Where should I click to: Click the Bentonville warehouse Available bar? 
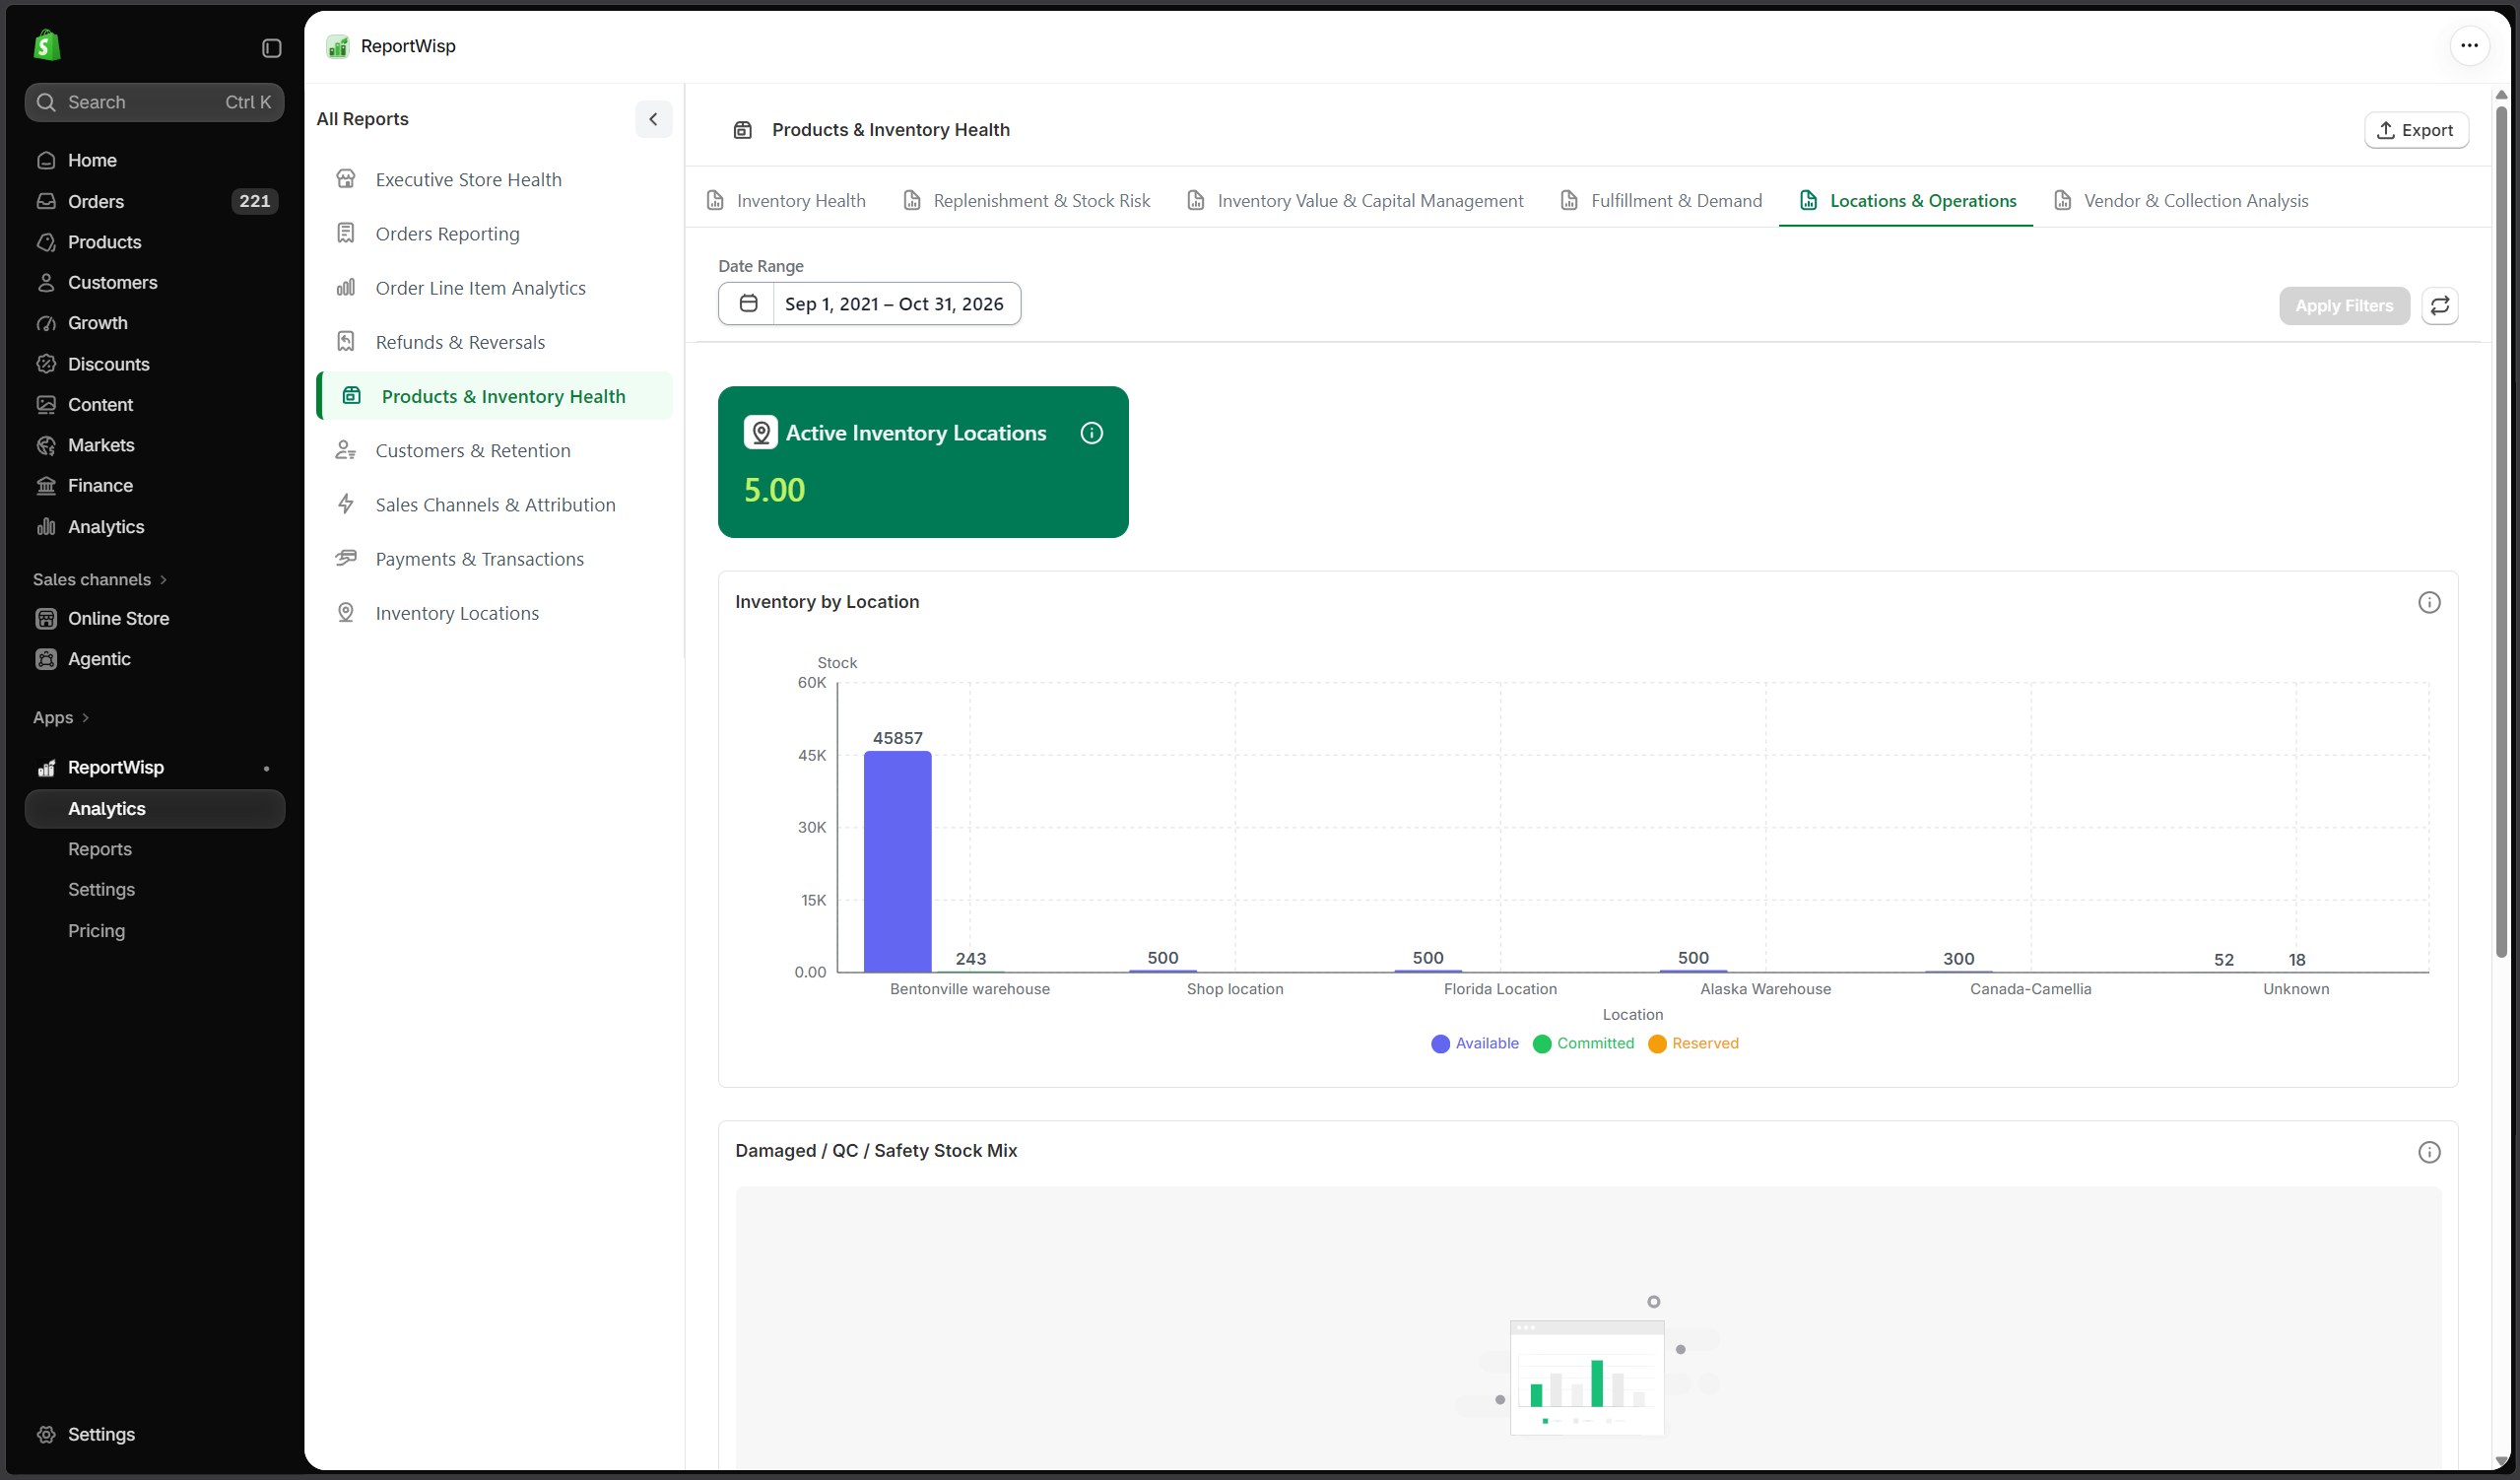[897, 861]
